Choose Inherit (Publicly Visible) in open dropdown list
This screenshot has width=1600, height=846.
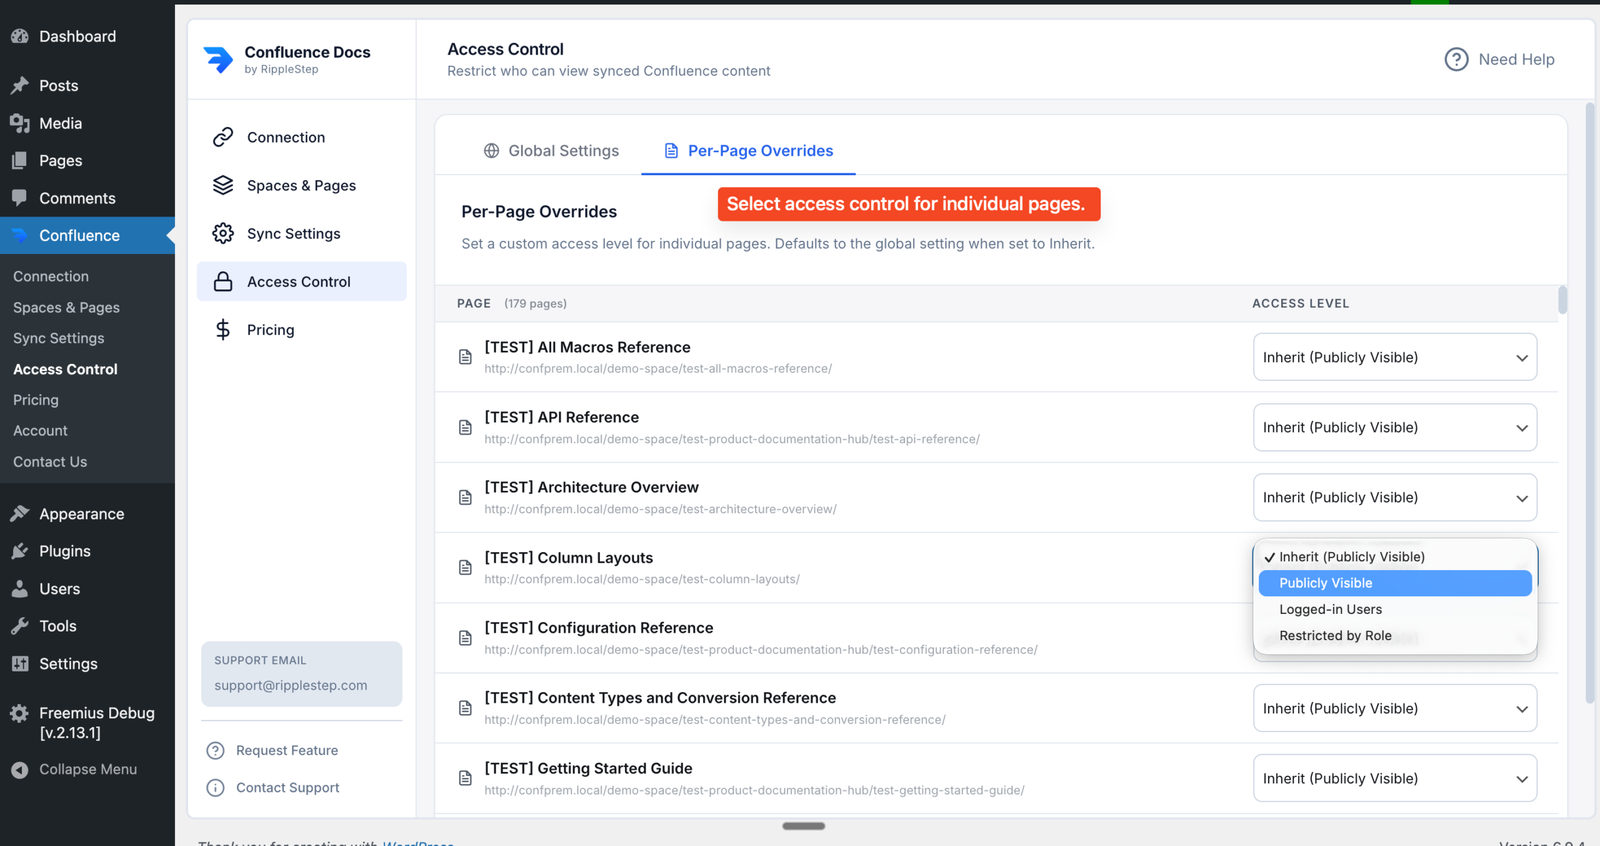[1395, 557]
